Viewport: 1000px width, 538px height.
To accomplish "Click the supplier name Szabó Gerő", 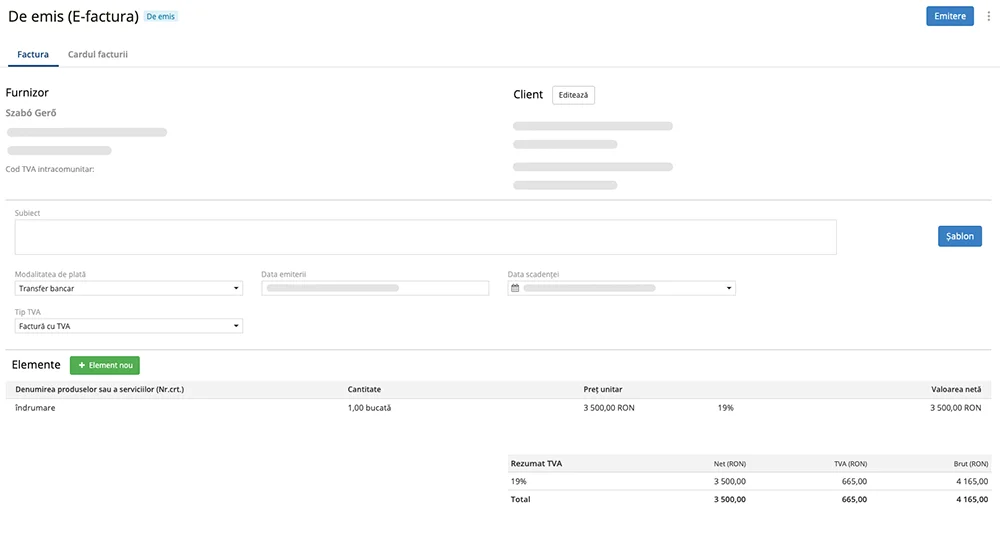I will pyautogui.click(x=31, y=113).
